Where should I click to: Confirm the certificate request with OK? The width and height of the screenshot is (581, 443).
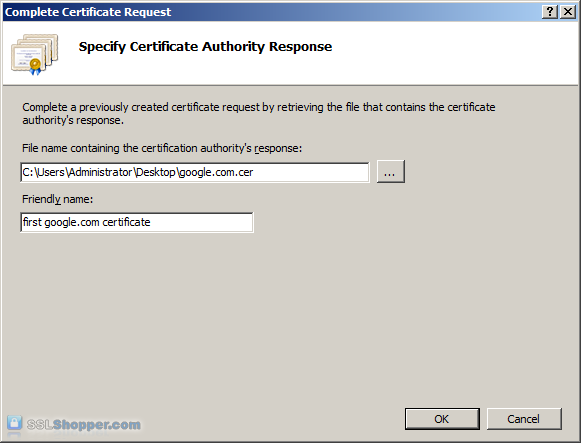click(442, 419)
